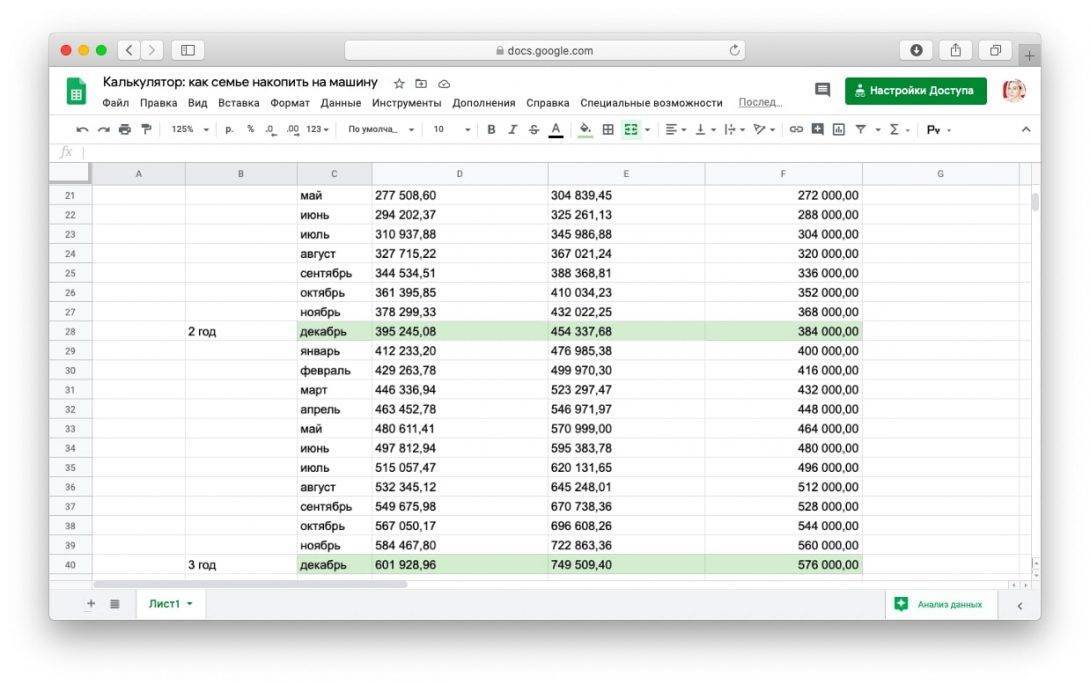Open the Данные menu
This screenshot has width=1090, height=685.
coord(341,103)
